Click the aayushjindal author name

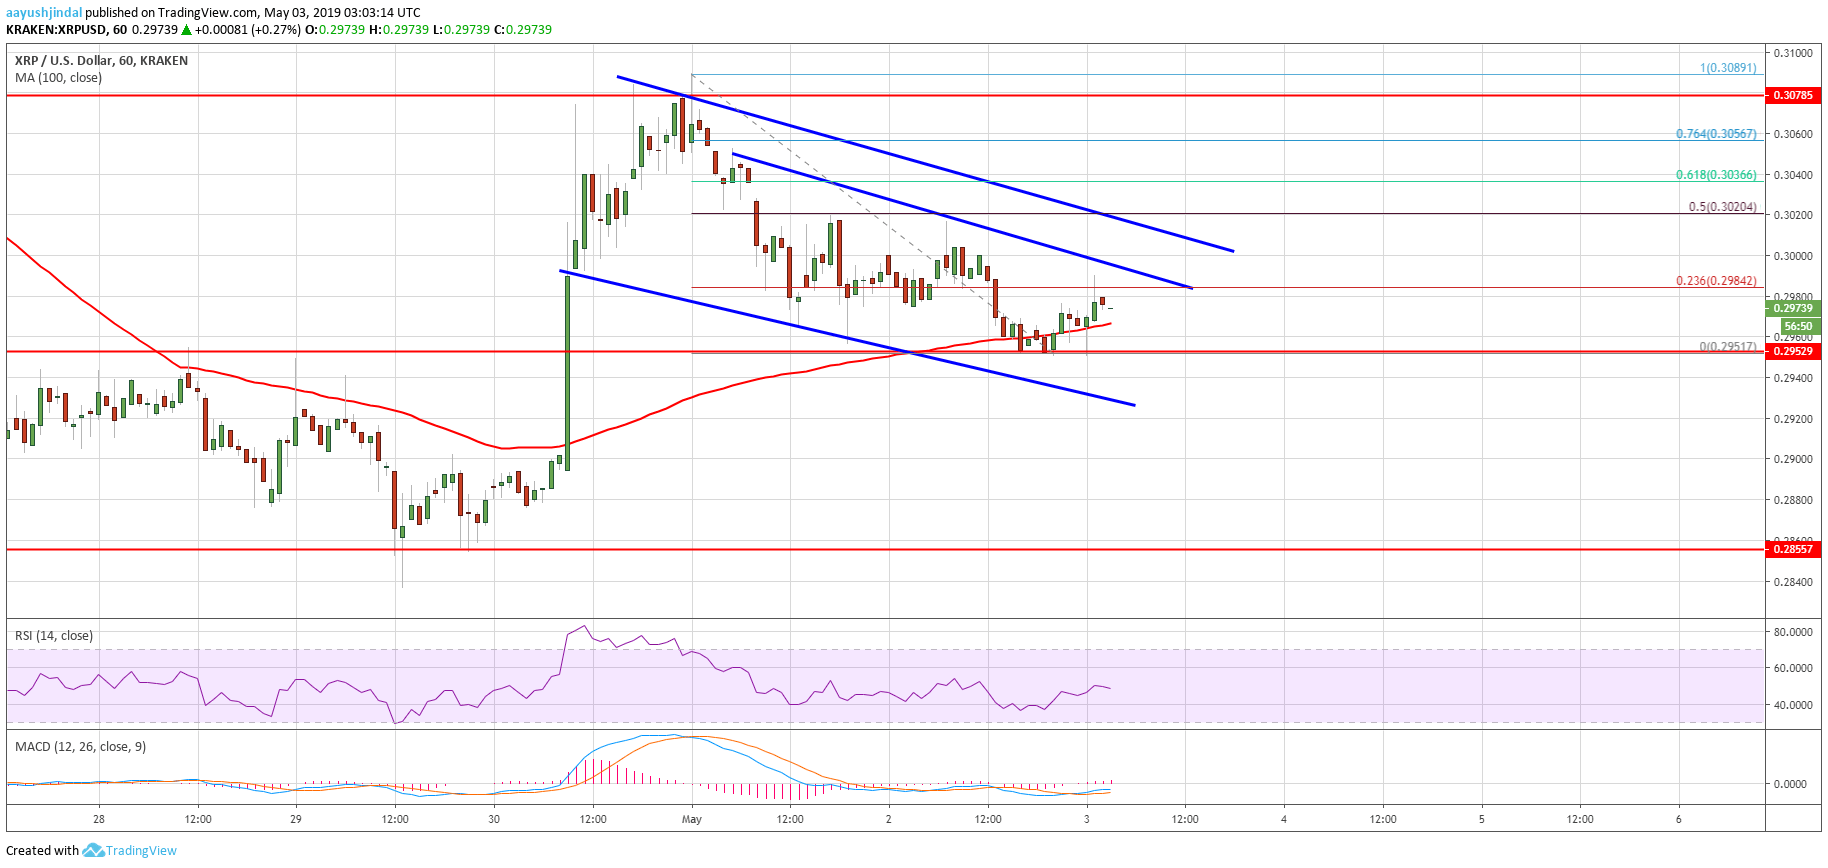click(44, 13)
